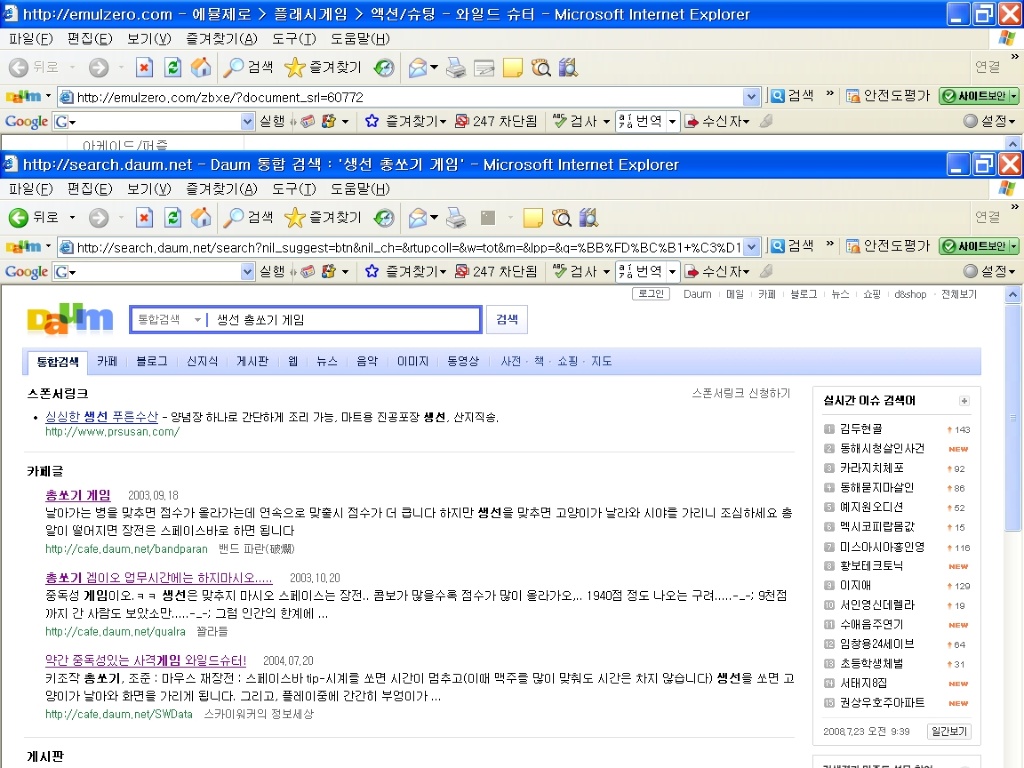Click 검사 spell check in front window Google toolbar

[581, 271]
